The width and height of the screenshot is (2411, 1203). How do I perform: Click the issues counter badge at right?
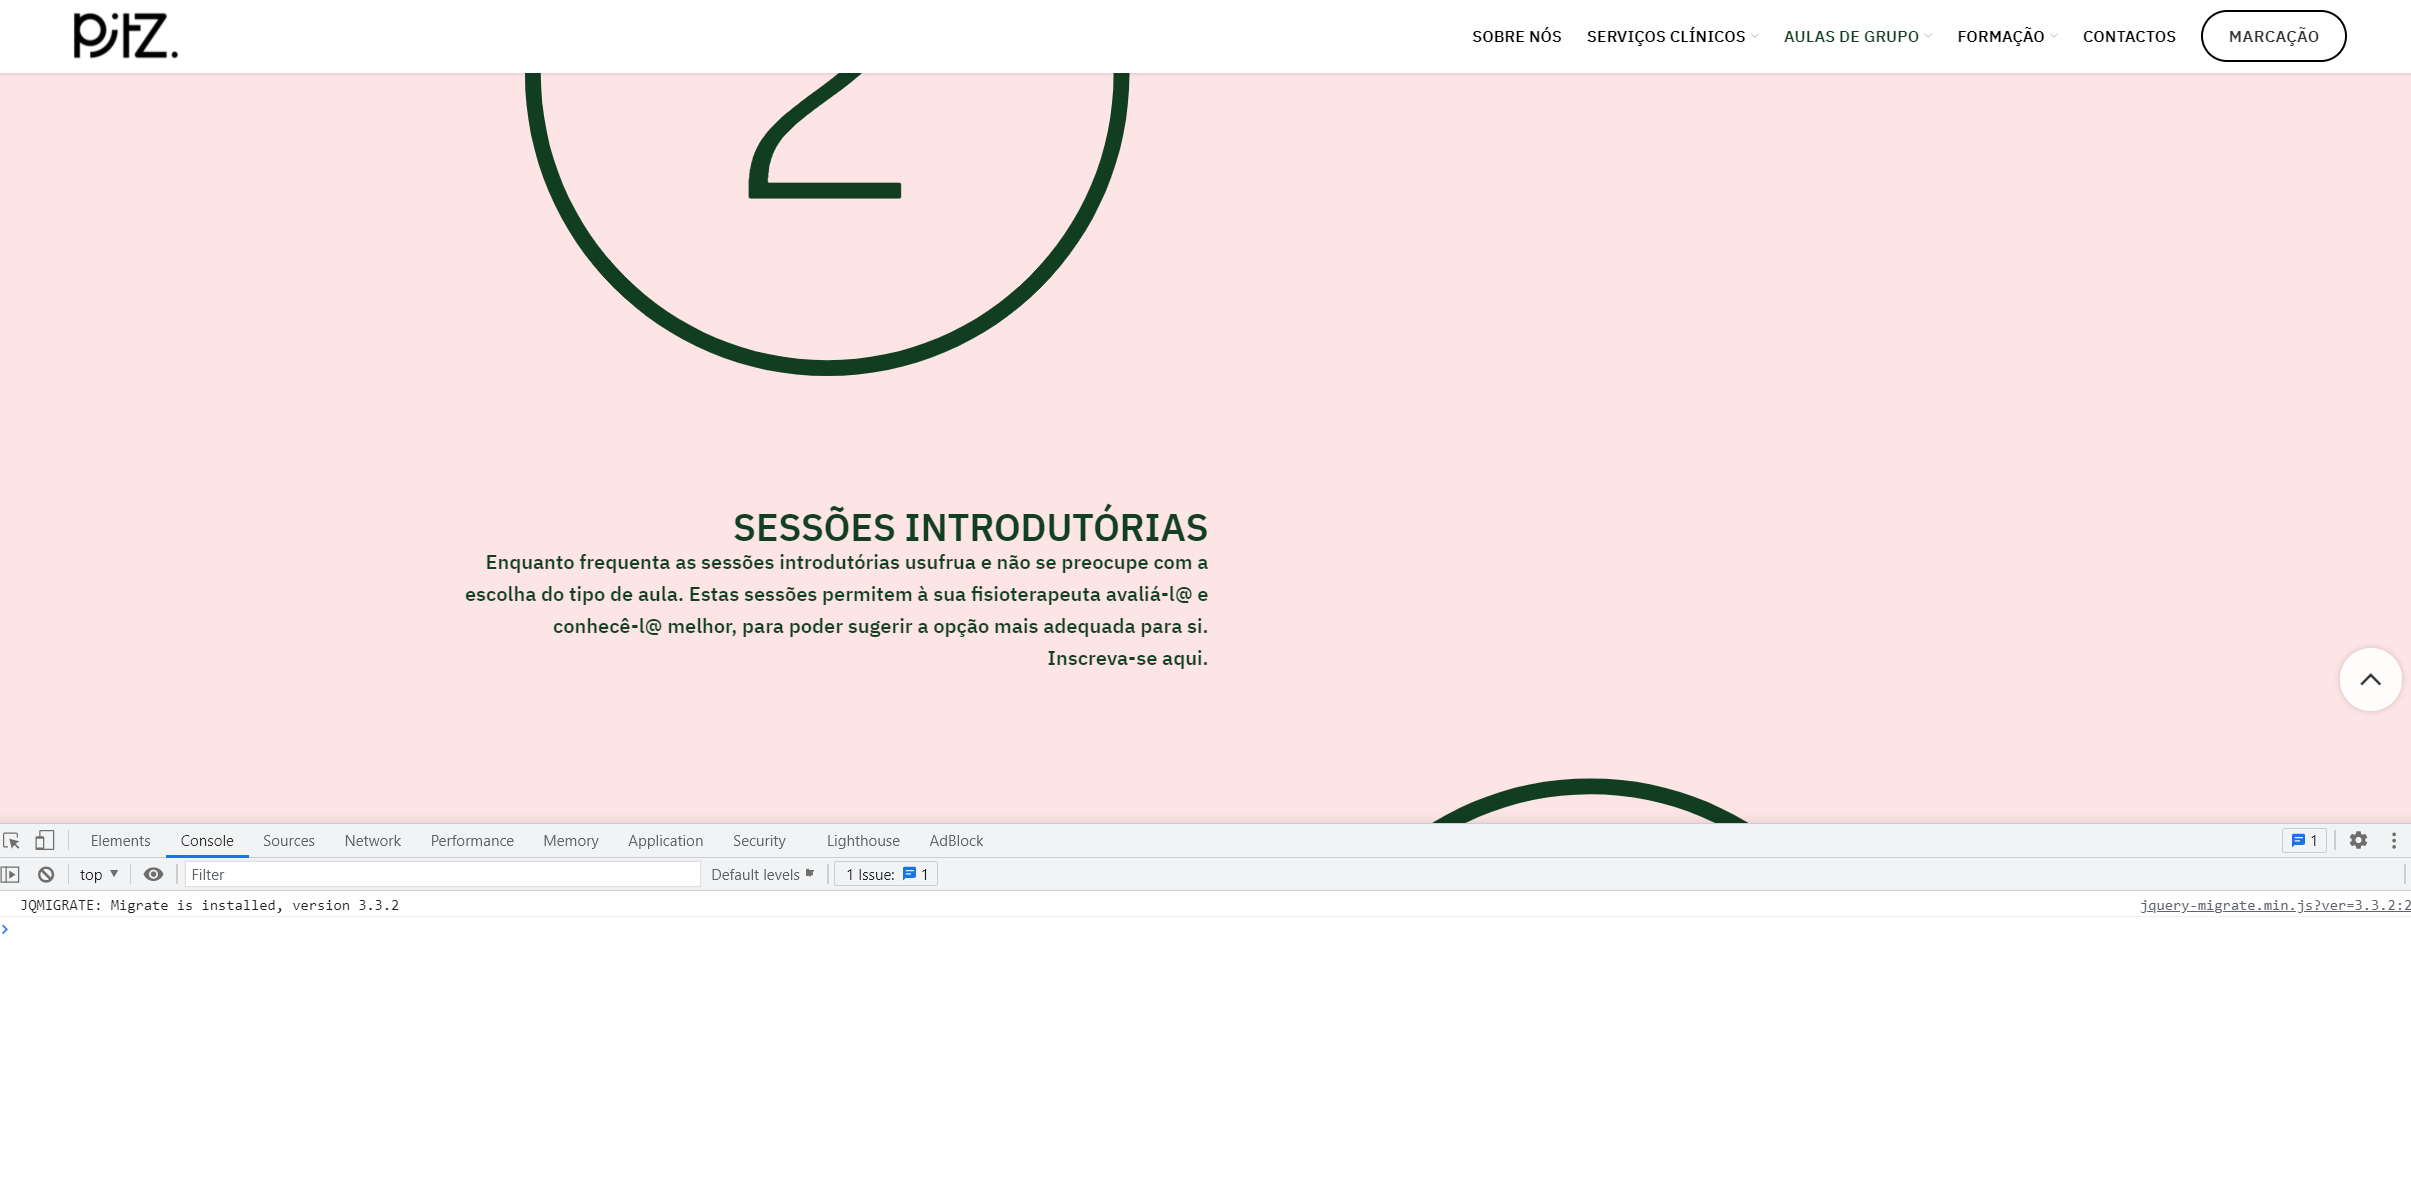pyautogui.click(x=2304, y=841)
